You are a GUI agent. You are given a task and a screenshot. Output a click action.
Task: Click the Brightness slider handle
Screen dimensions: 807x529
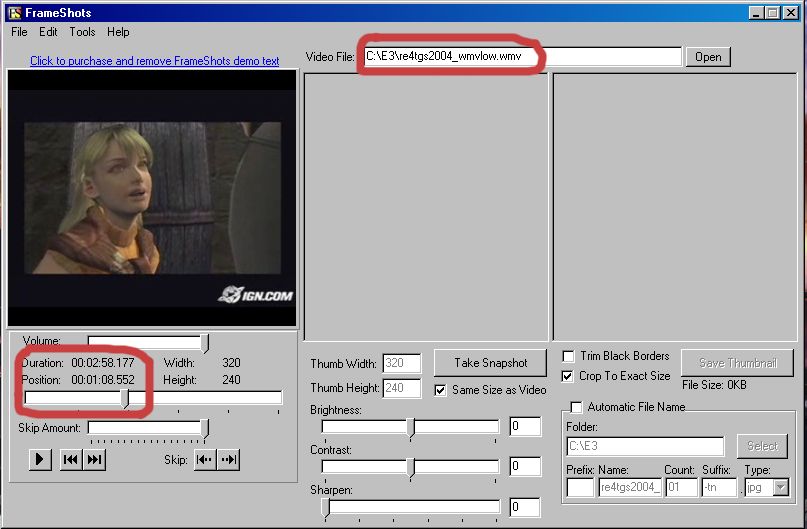(x=410, y=427)
